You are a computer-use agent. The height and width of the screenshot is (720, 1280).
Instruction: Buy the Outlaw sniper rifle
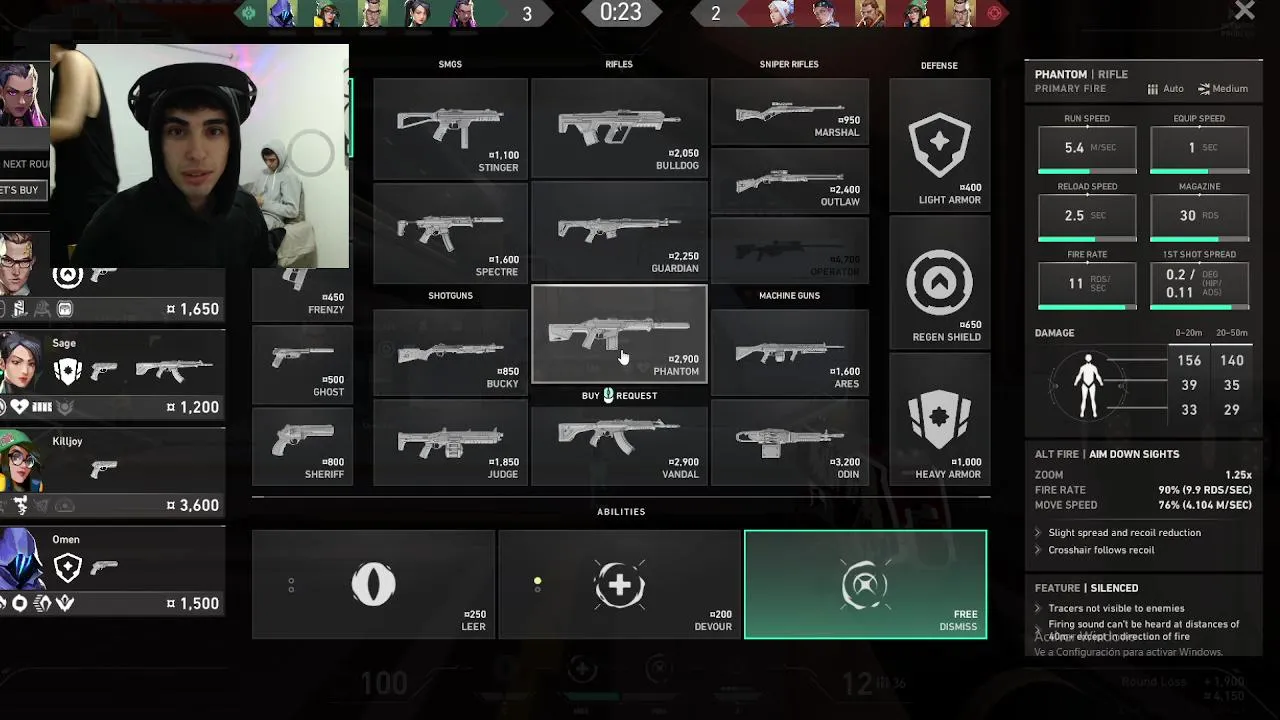tap(789, 181)
